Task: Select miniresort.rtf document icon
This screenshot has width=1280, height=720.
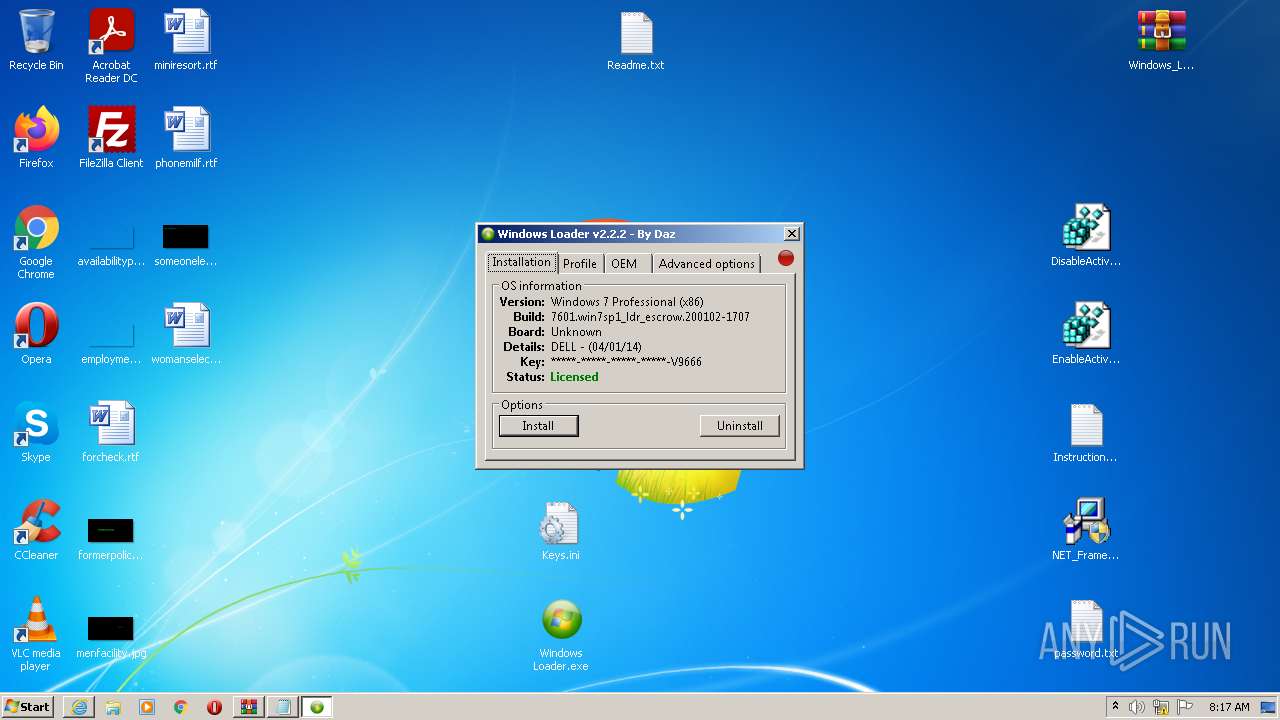Action: coord(186,40)
